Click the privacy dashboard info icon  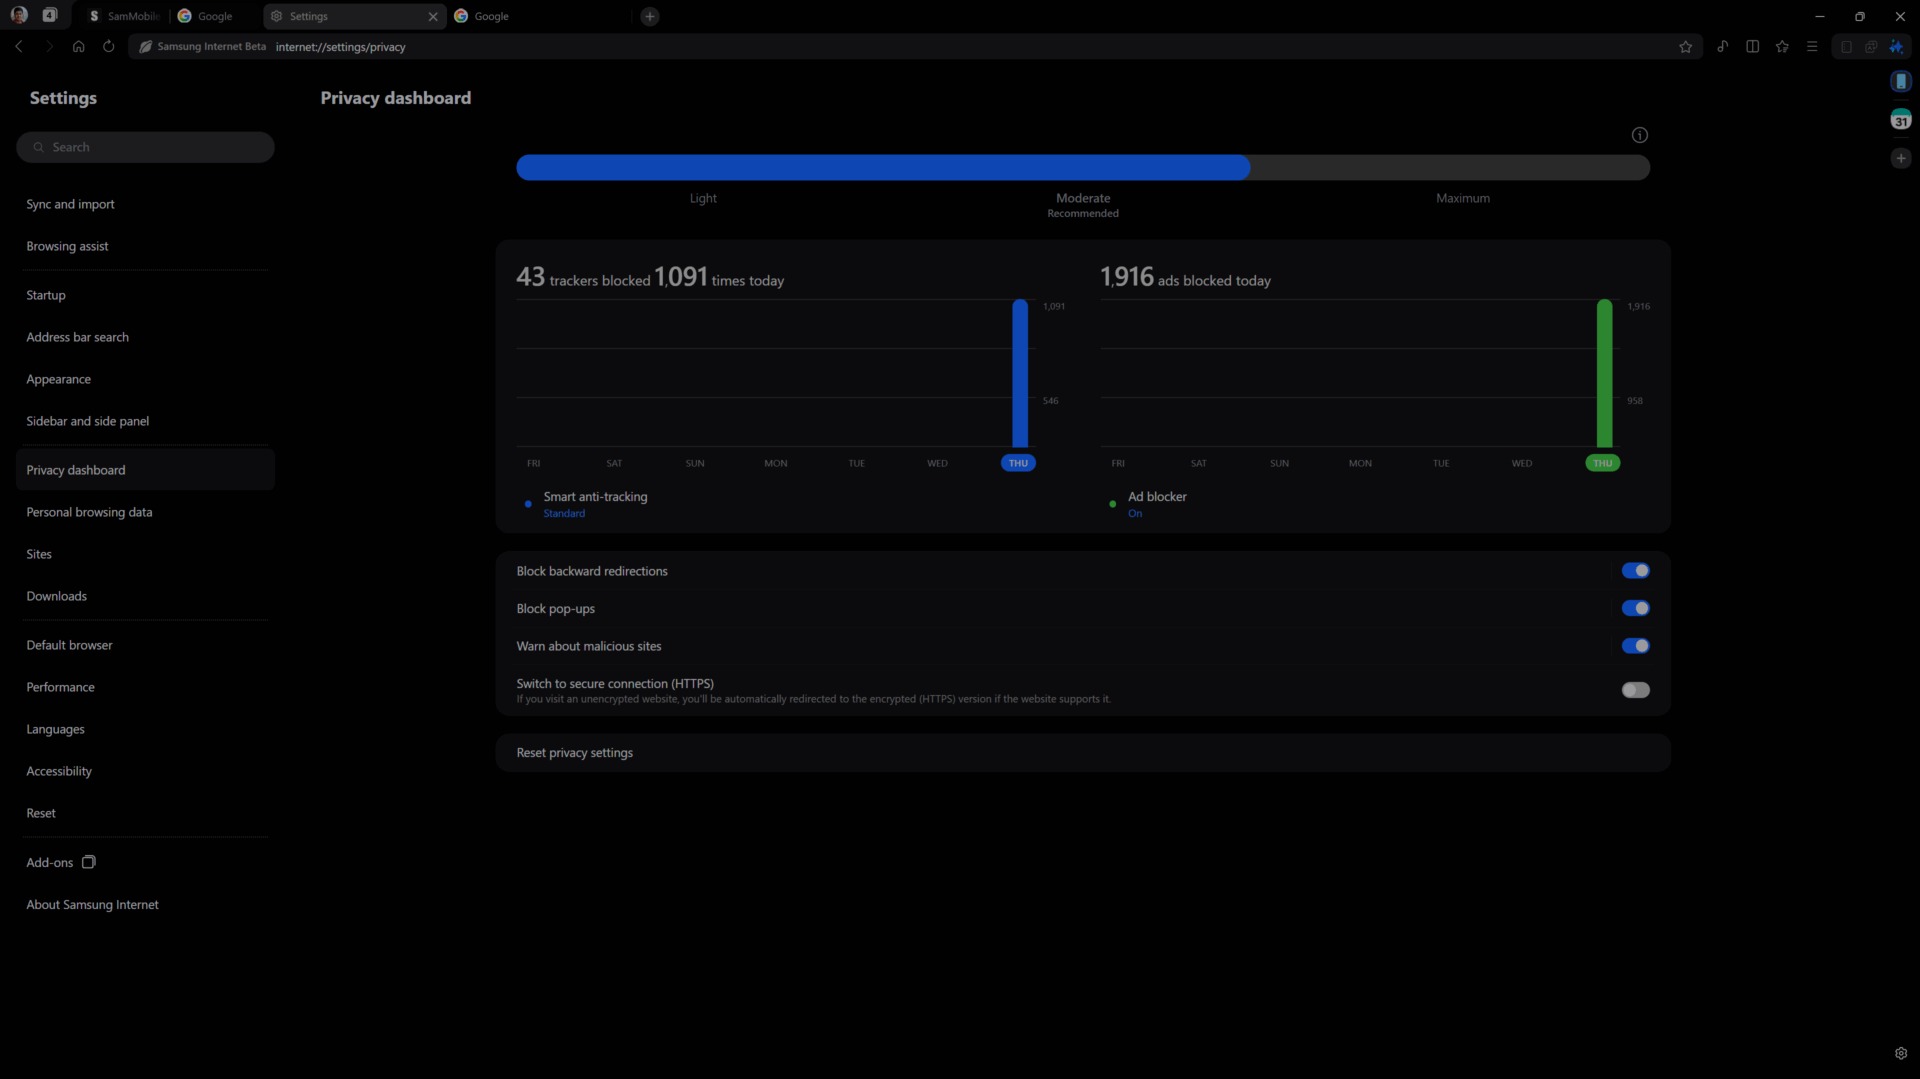[x=1640, y=134]
